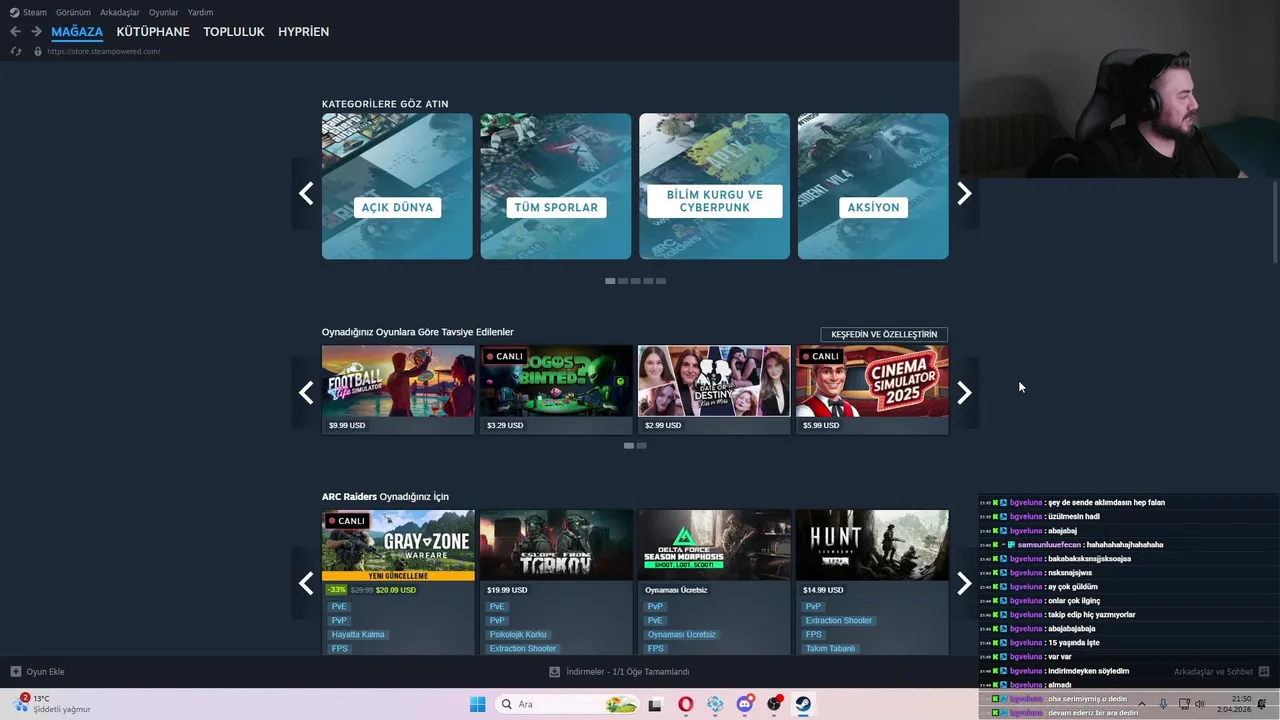1280x720 pixels.
Task: Click the Steam taskbar icon
Action: point(803,704)
